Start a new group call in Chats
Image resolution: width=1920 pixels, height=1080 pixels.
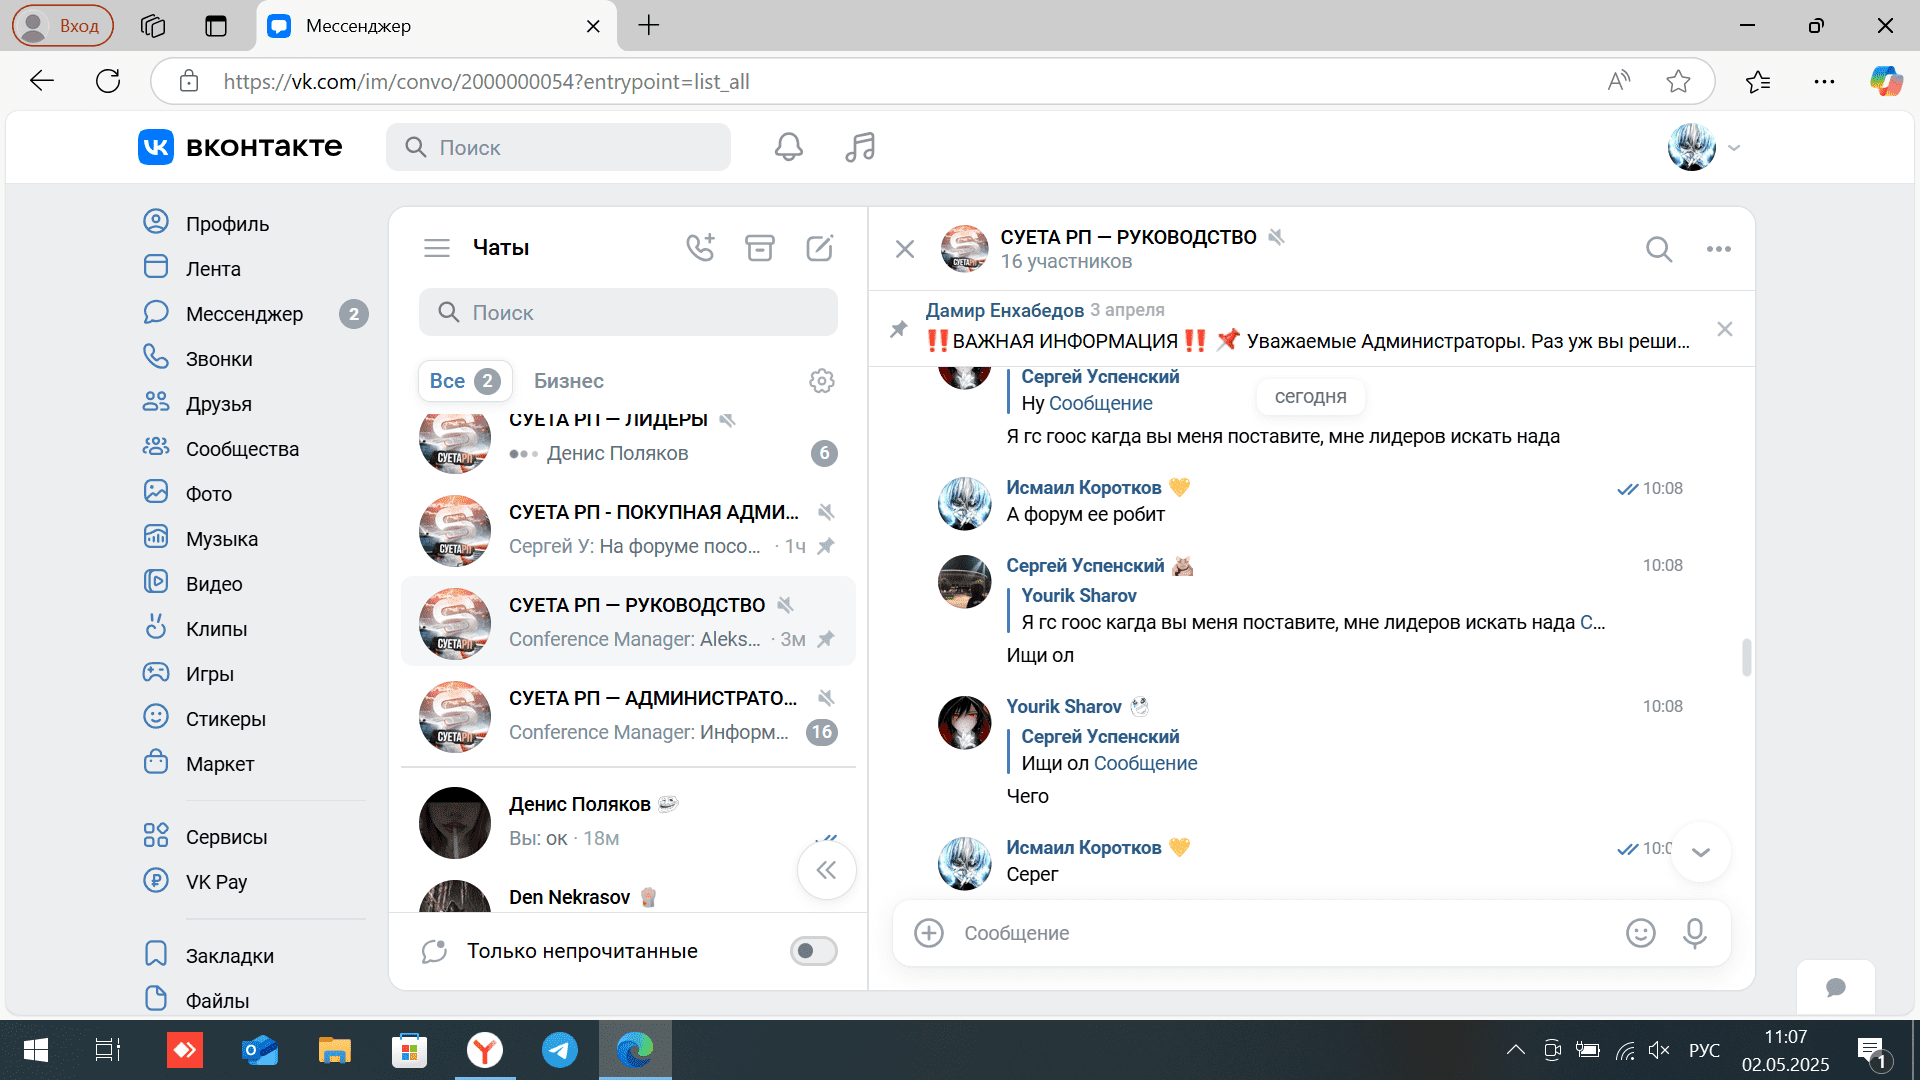(x=700, y=247)
